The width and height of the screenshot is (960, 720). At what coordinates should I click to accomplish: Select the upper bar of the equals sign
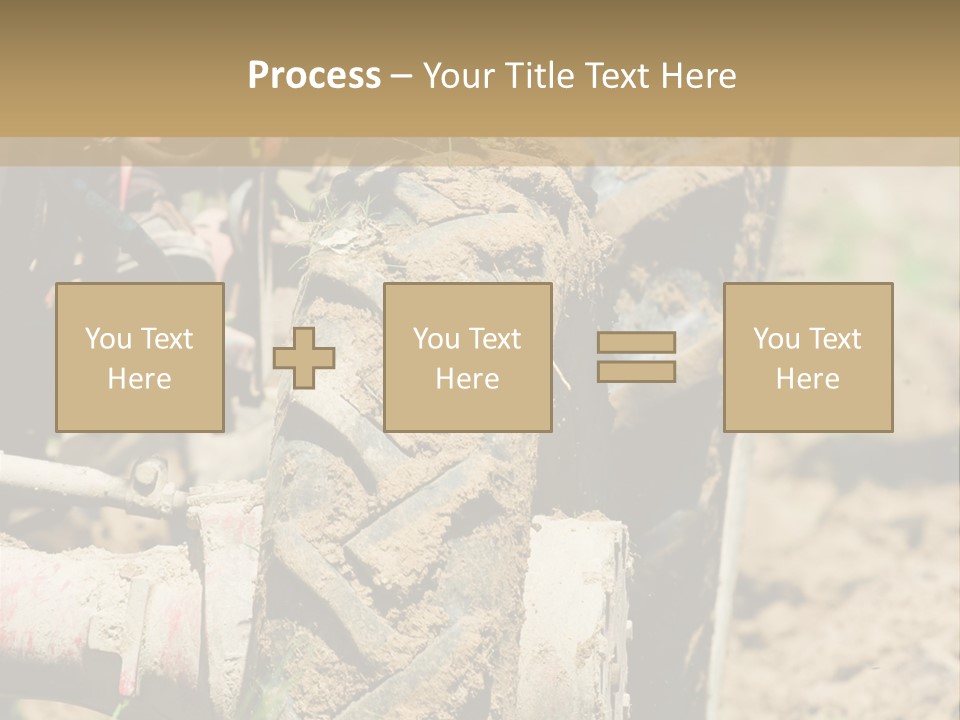click(x=636, y=342)
